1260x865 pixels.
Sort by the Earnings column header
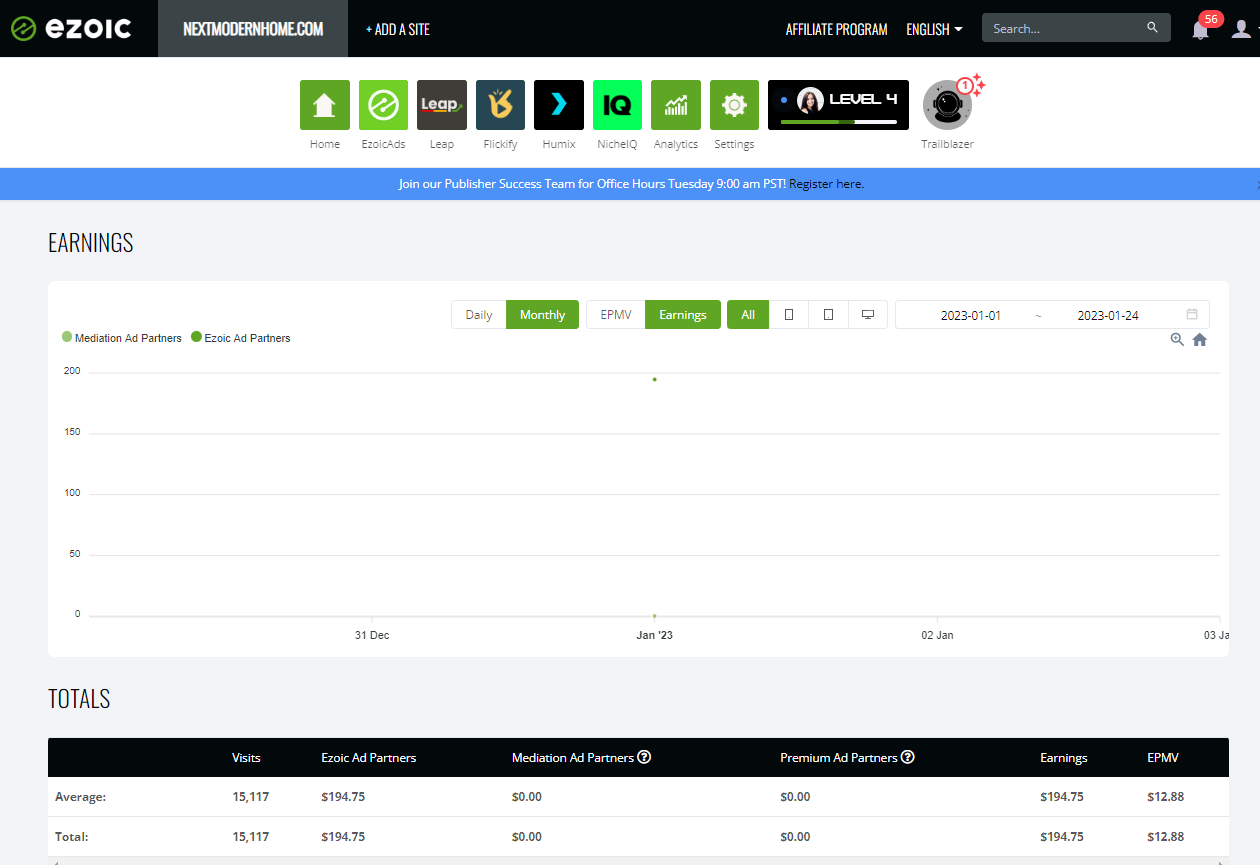[1064, 758]
